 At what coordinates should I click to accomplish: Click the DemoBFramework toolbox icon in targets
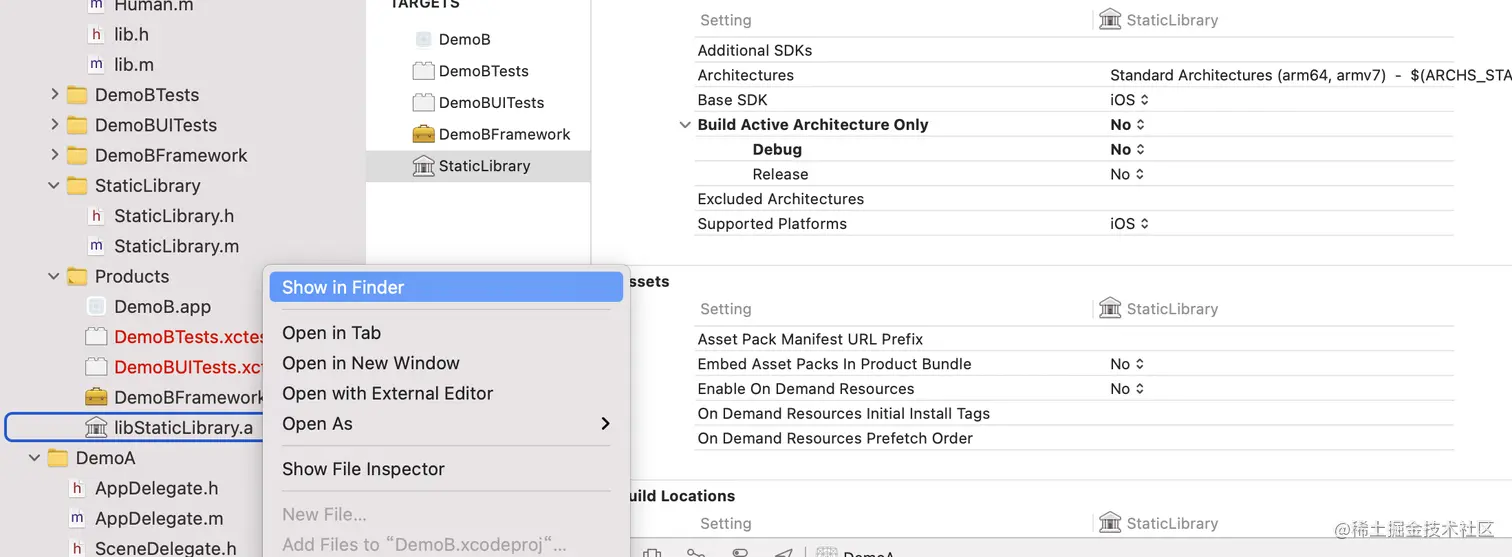pyautogui.click(x=423, y=134)
